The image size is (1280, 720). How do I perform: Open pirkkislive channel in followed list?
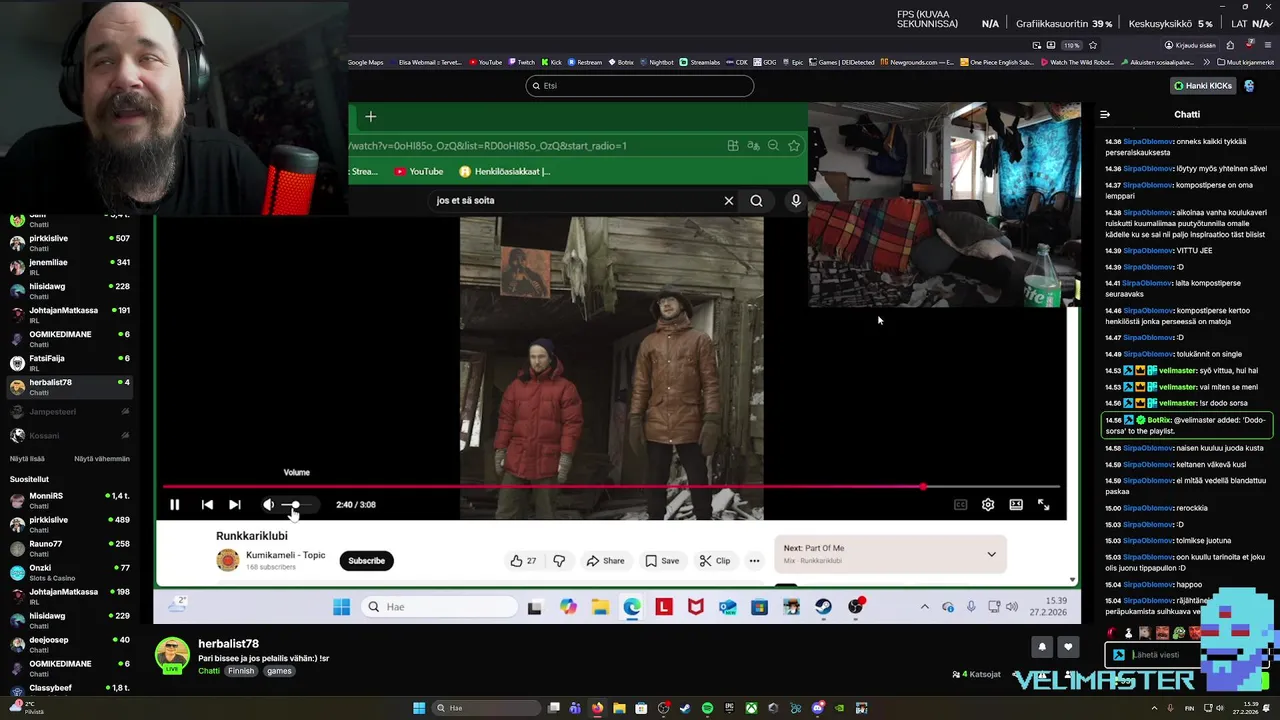coord(68,243)
